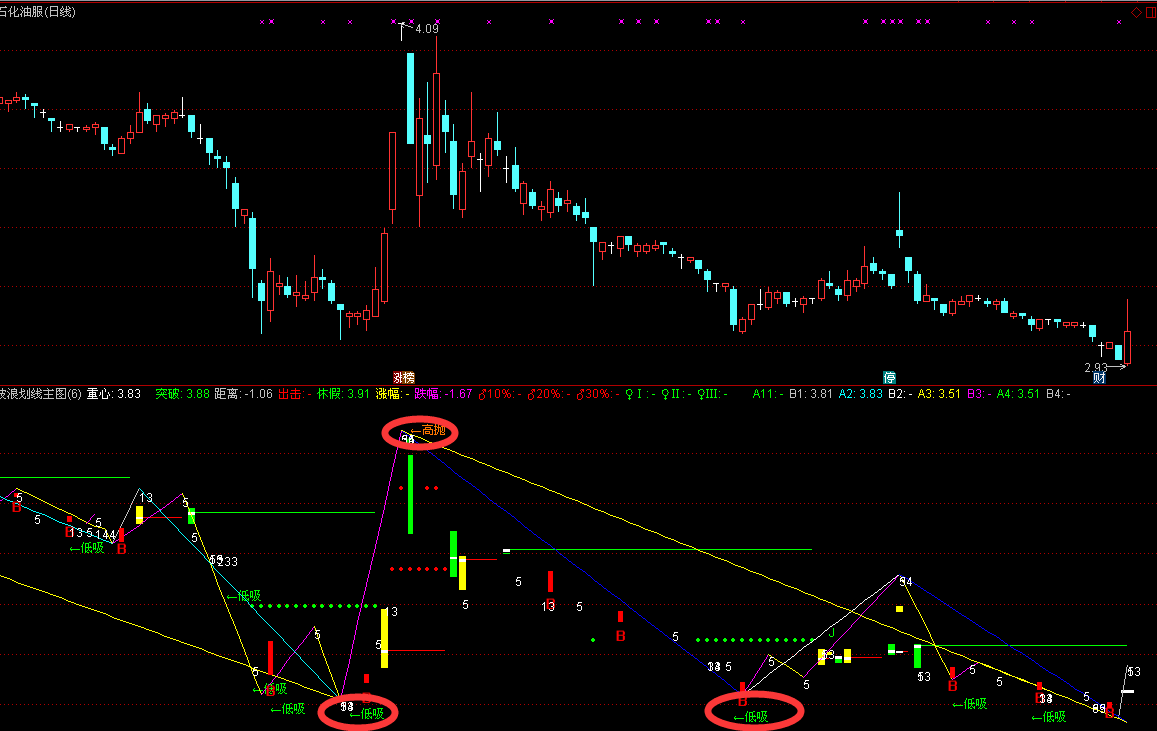
Task: Click the B4: - label
Action: coord(1058,394)
